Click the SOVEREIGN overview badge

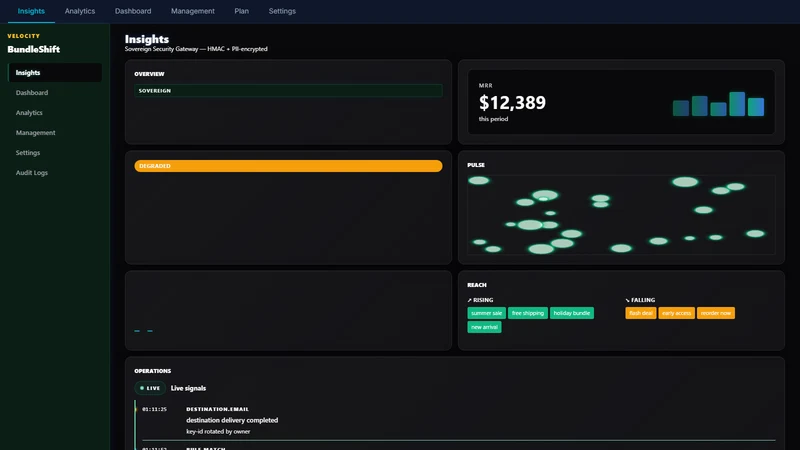click(x=288, y=90)
